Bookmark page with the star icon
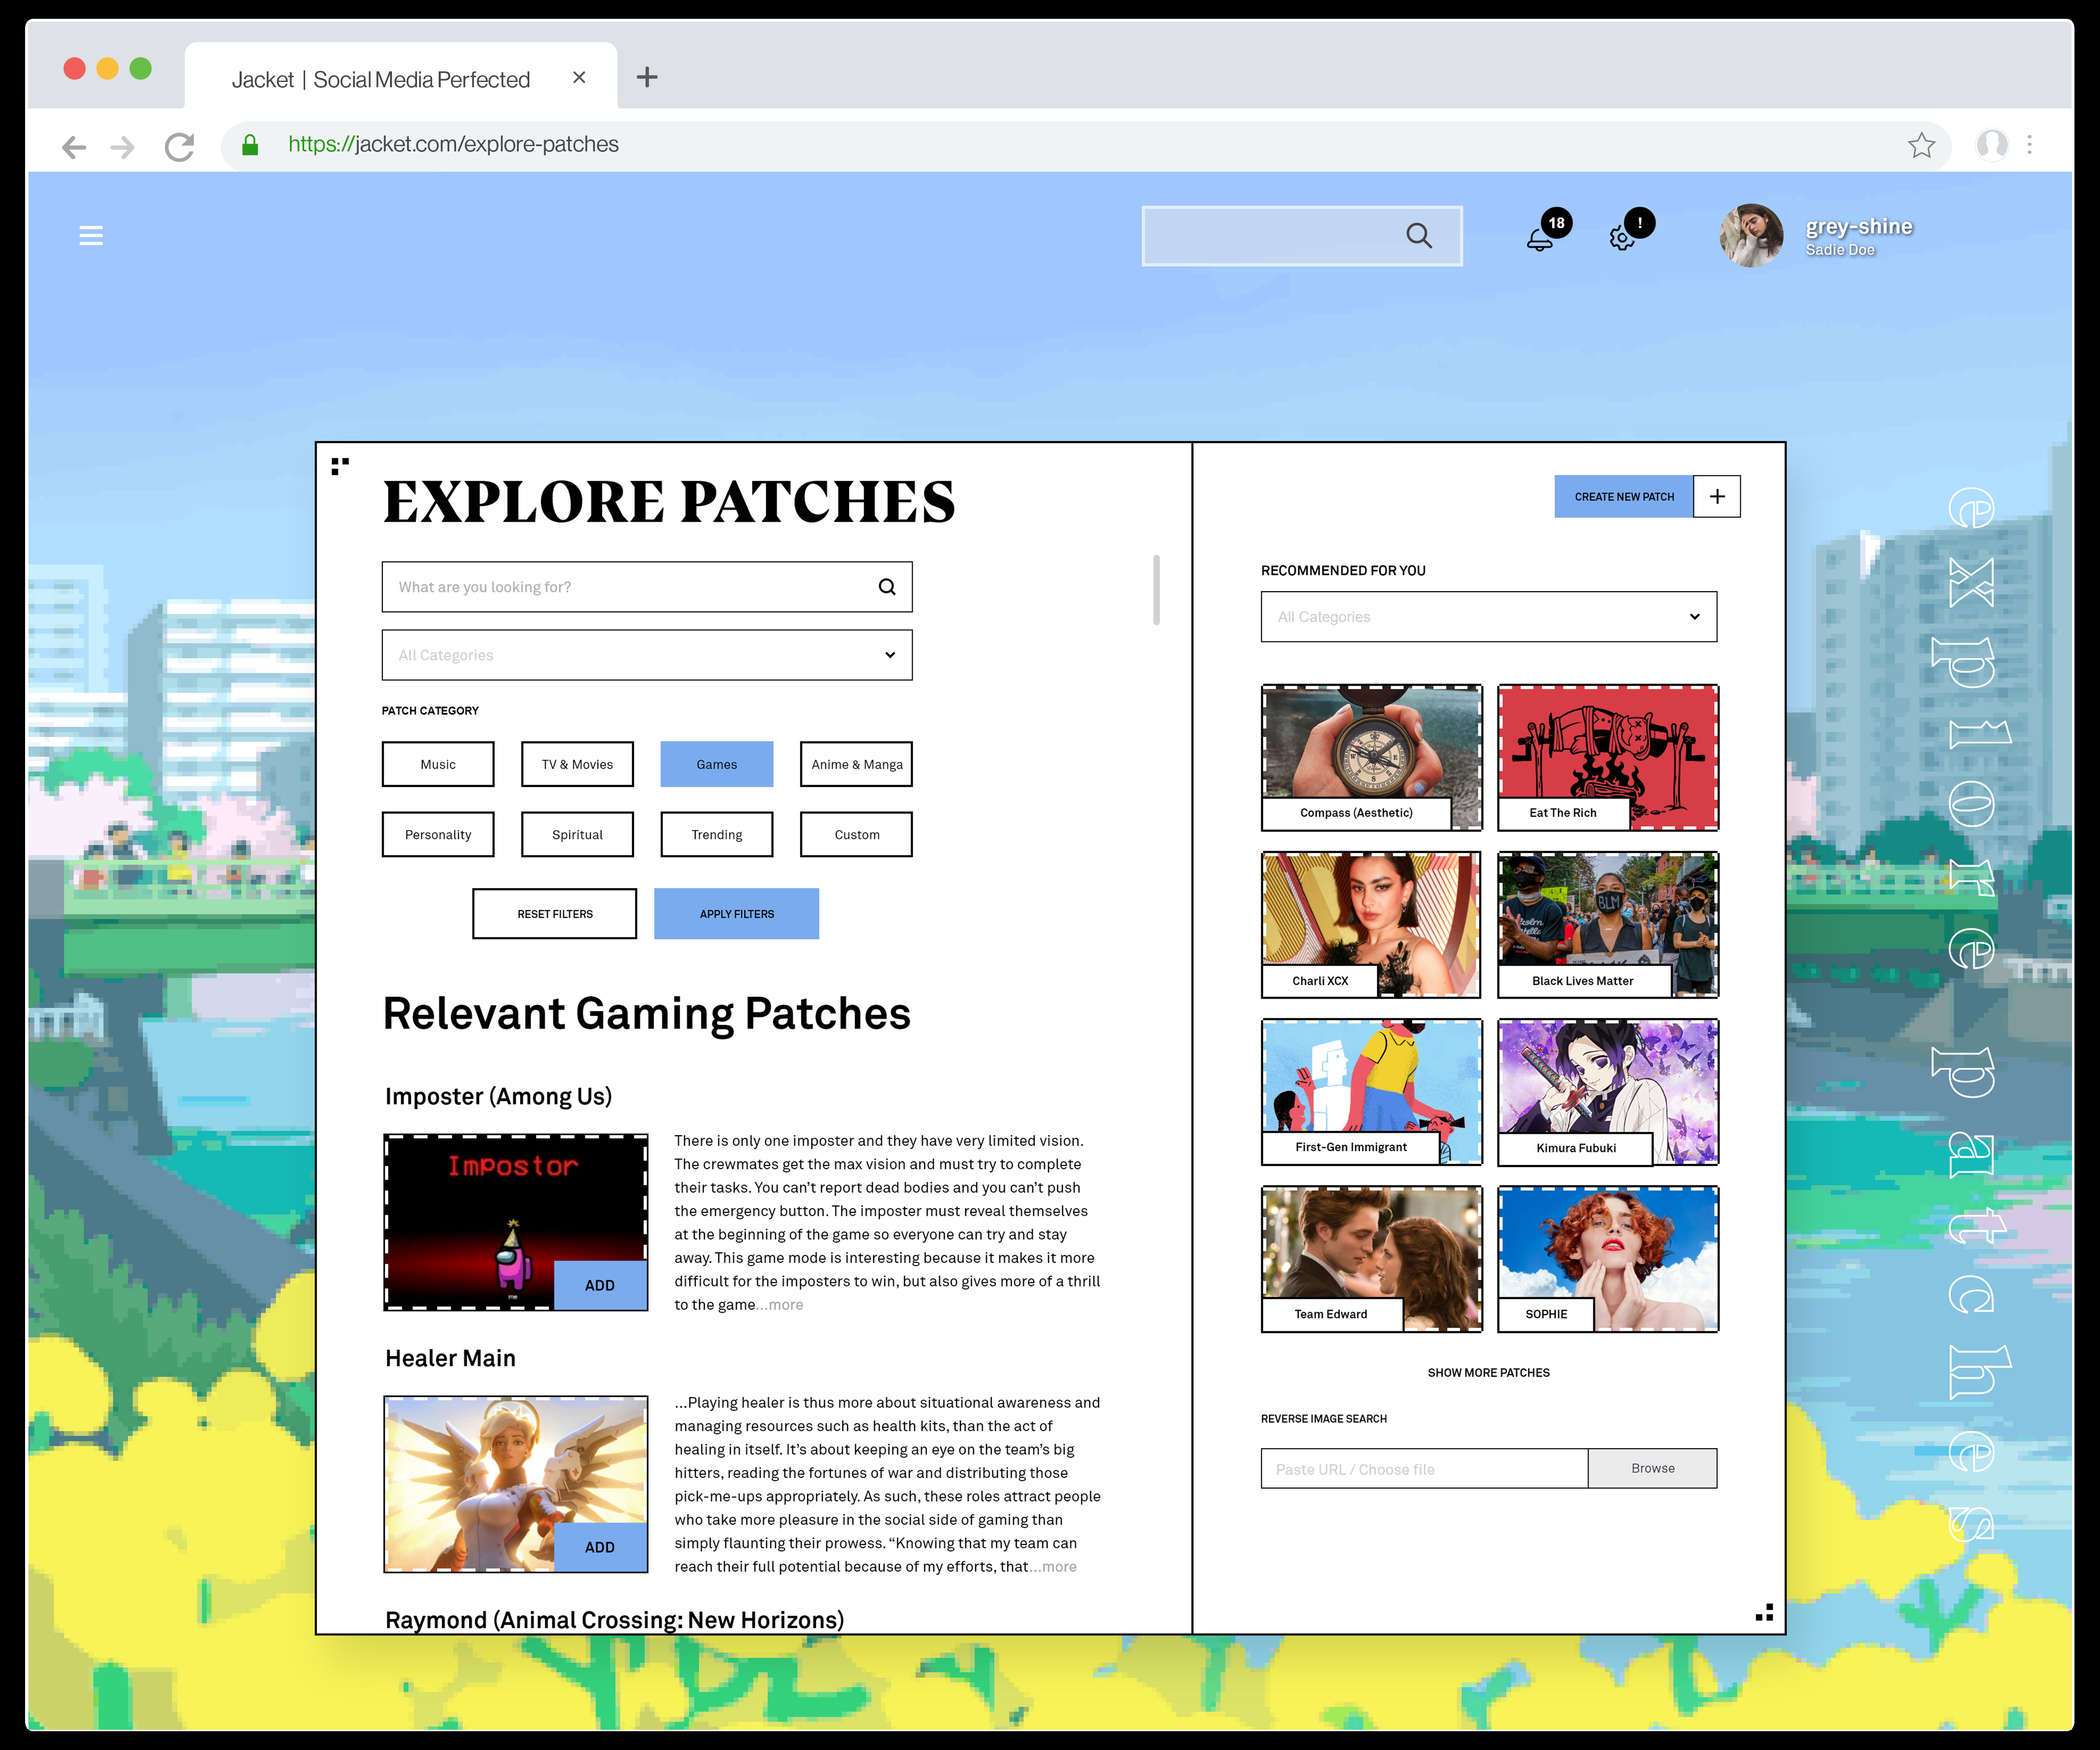The width and height of the screenshot is (2100, 1750). 1921,146
